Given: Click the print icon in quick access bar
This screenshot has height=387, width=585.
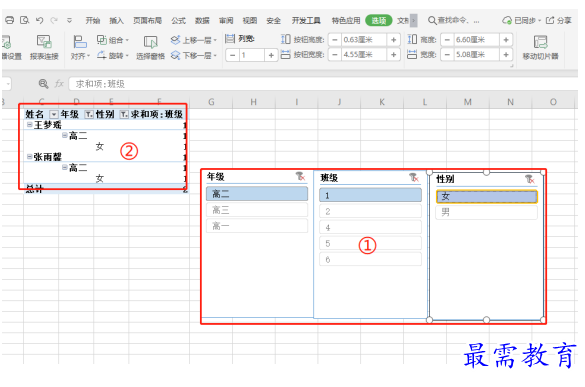Looking at the screenshot, I should (9, 20).
